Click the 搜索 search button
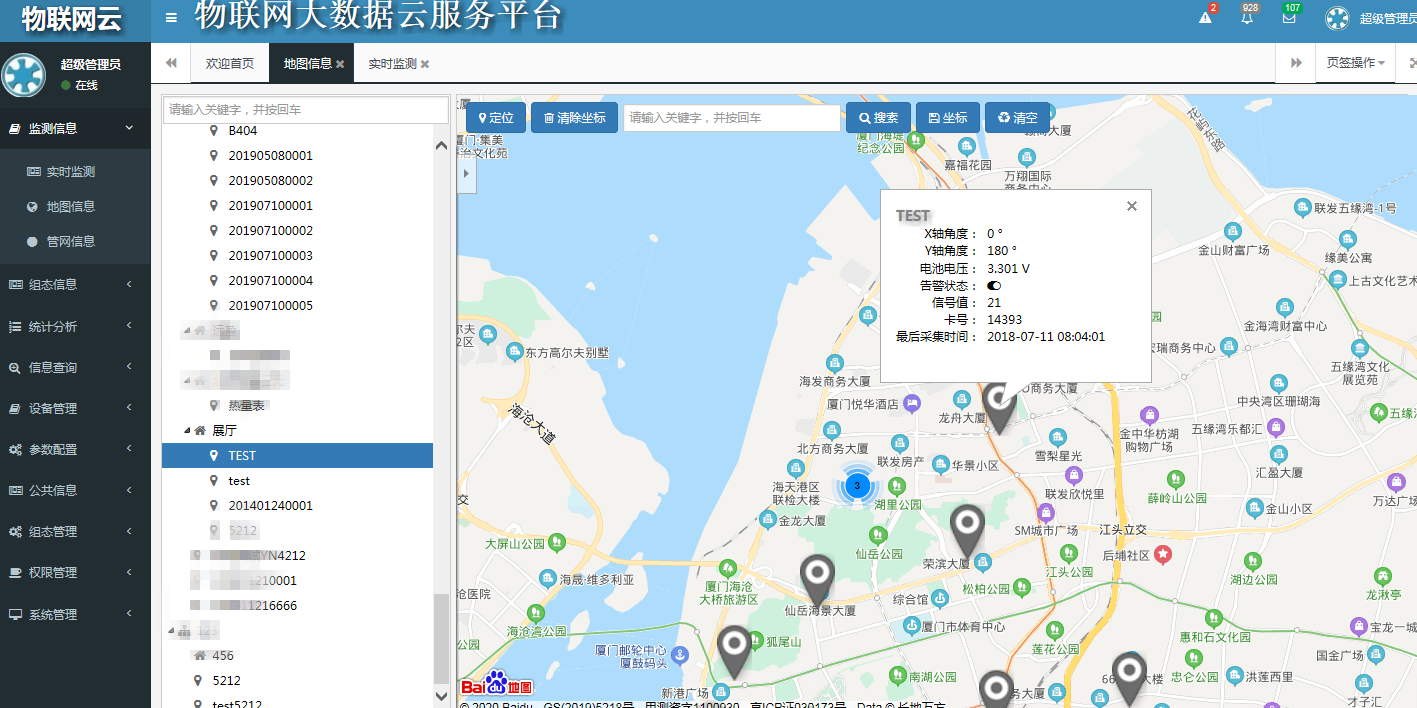The image size is (1417, 708). click(878, 117)
